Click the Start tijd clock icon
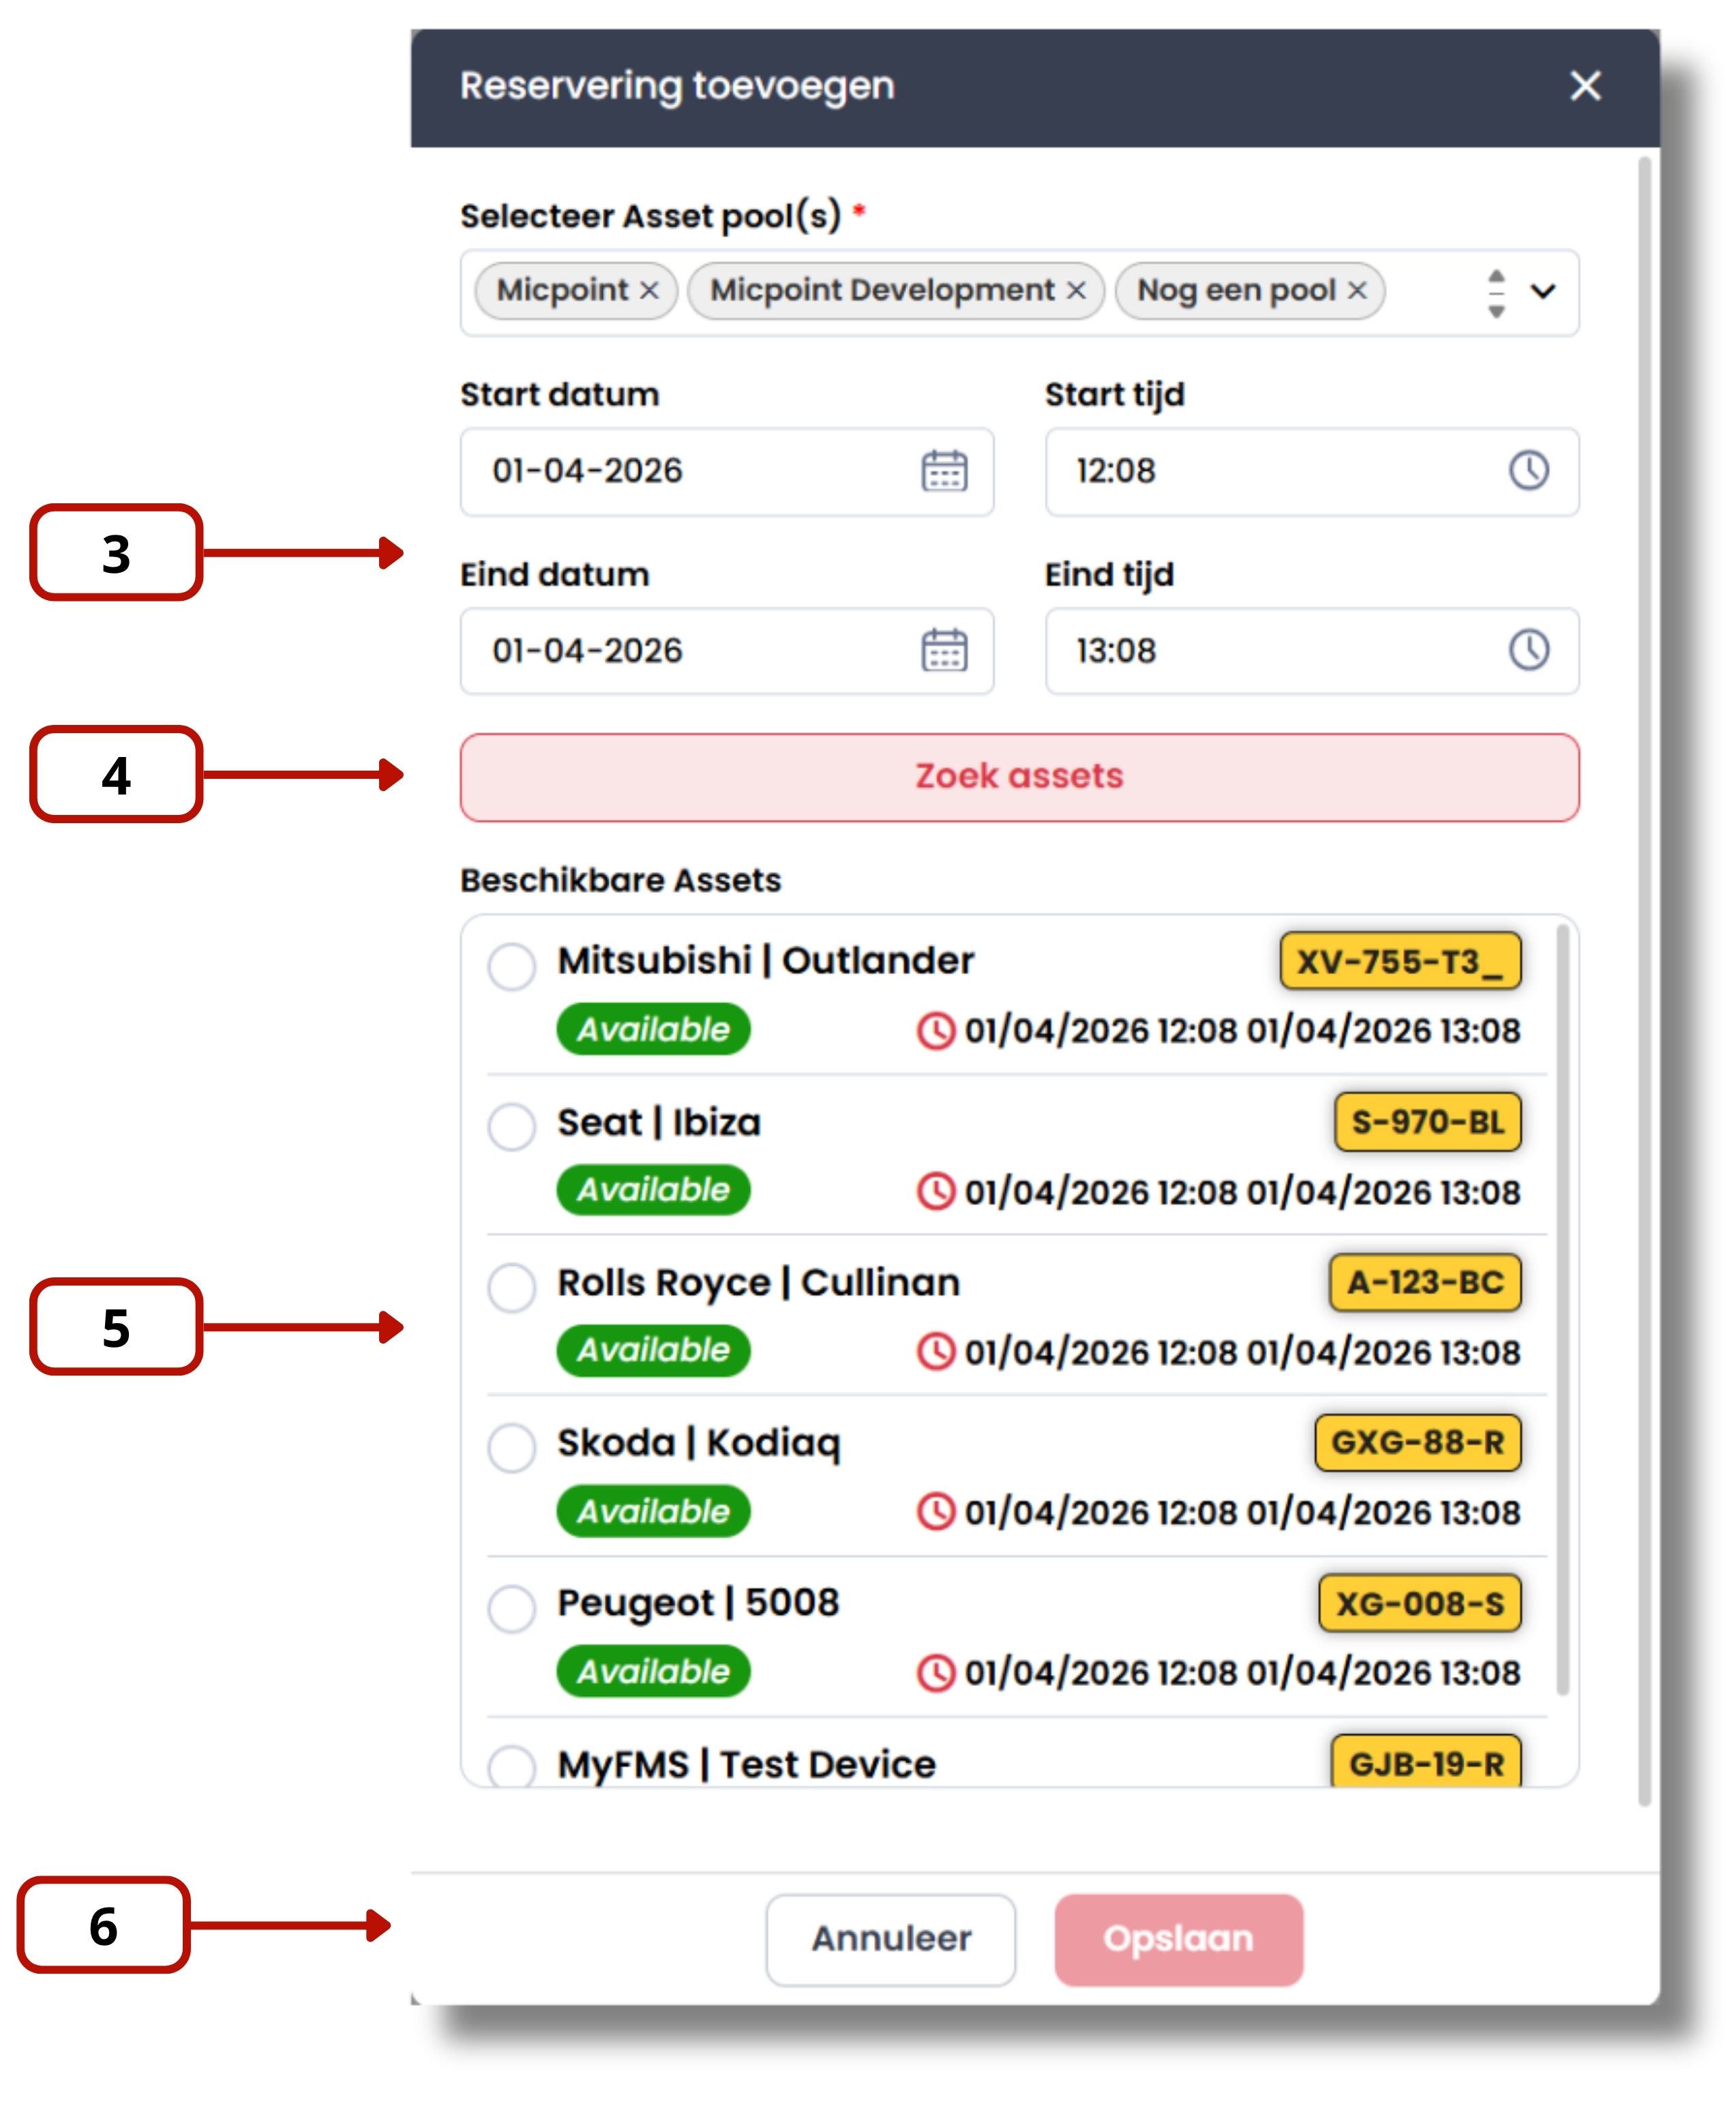The height and width of the screenshot is (2106, 1736). pyautogui.click(x=1528, y=470)
